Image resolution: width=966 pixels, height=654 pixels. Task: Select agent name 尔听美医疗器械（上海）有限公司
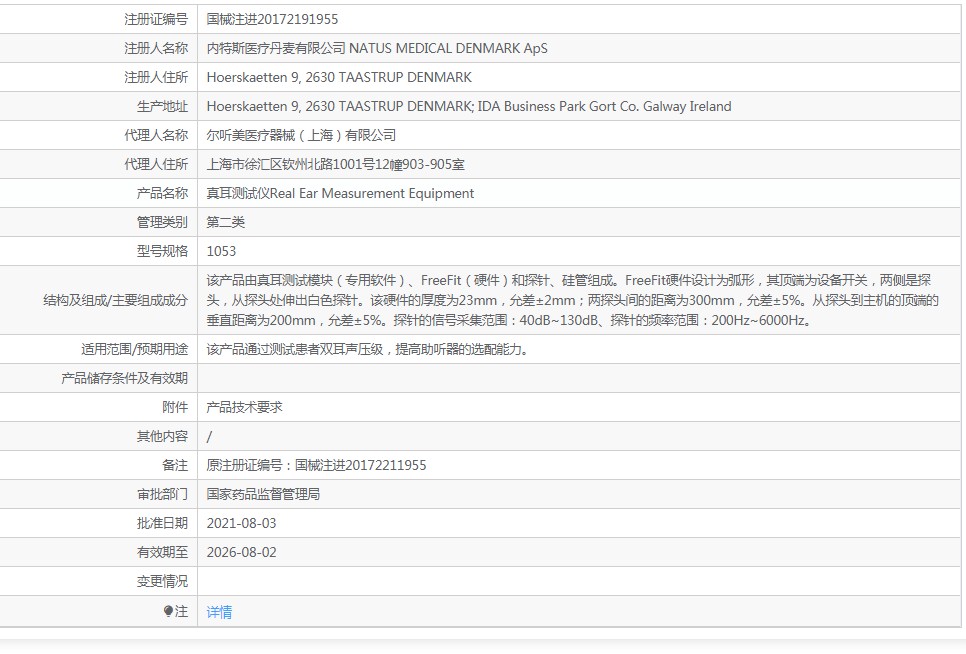point(301,135)
